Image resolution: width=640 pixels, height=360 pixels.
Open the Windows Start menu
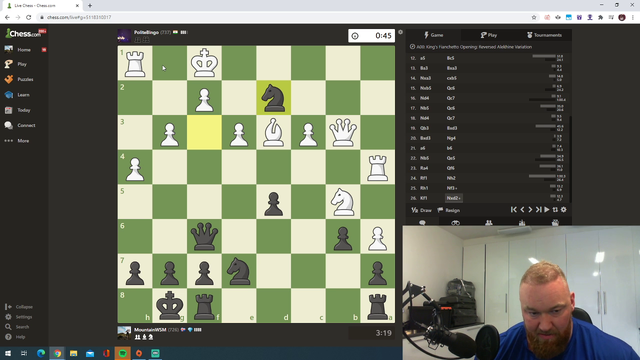(x=8, y=353)
